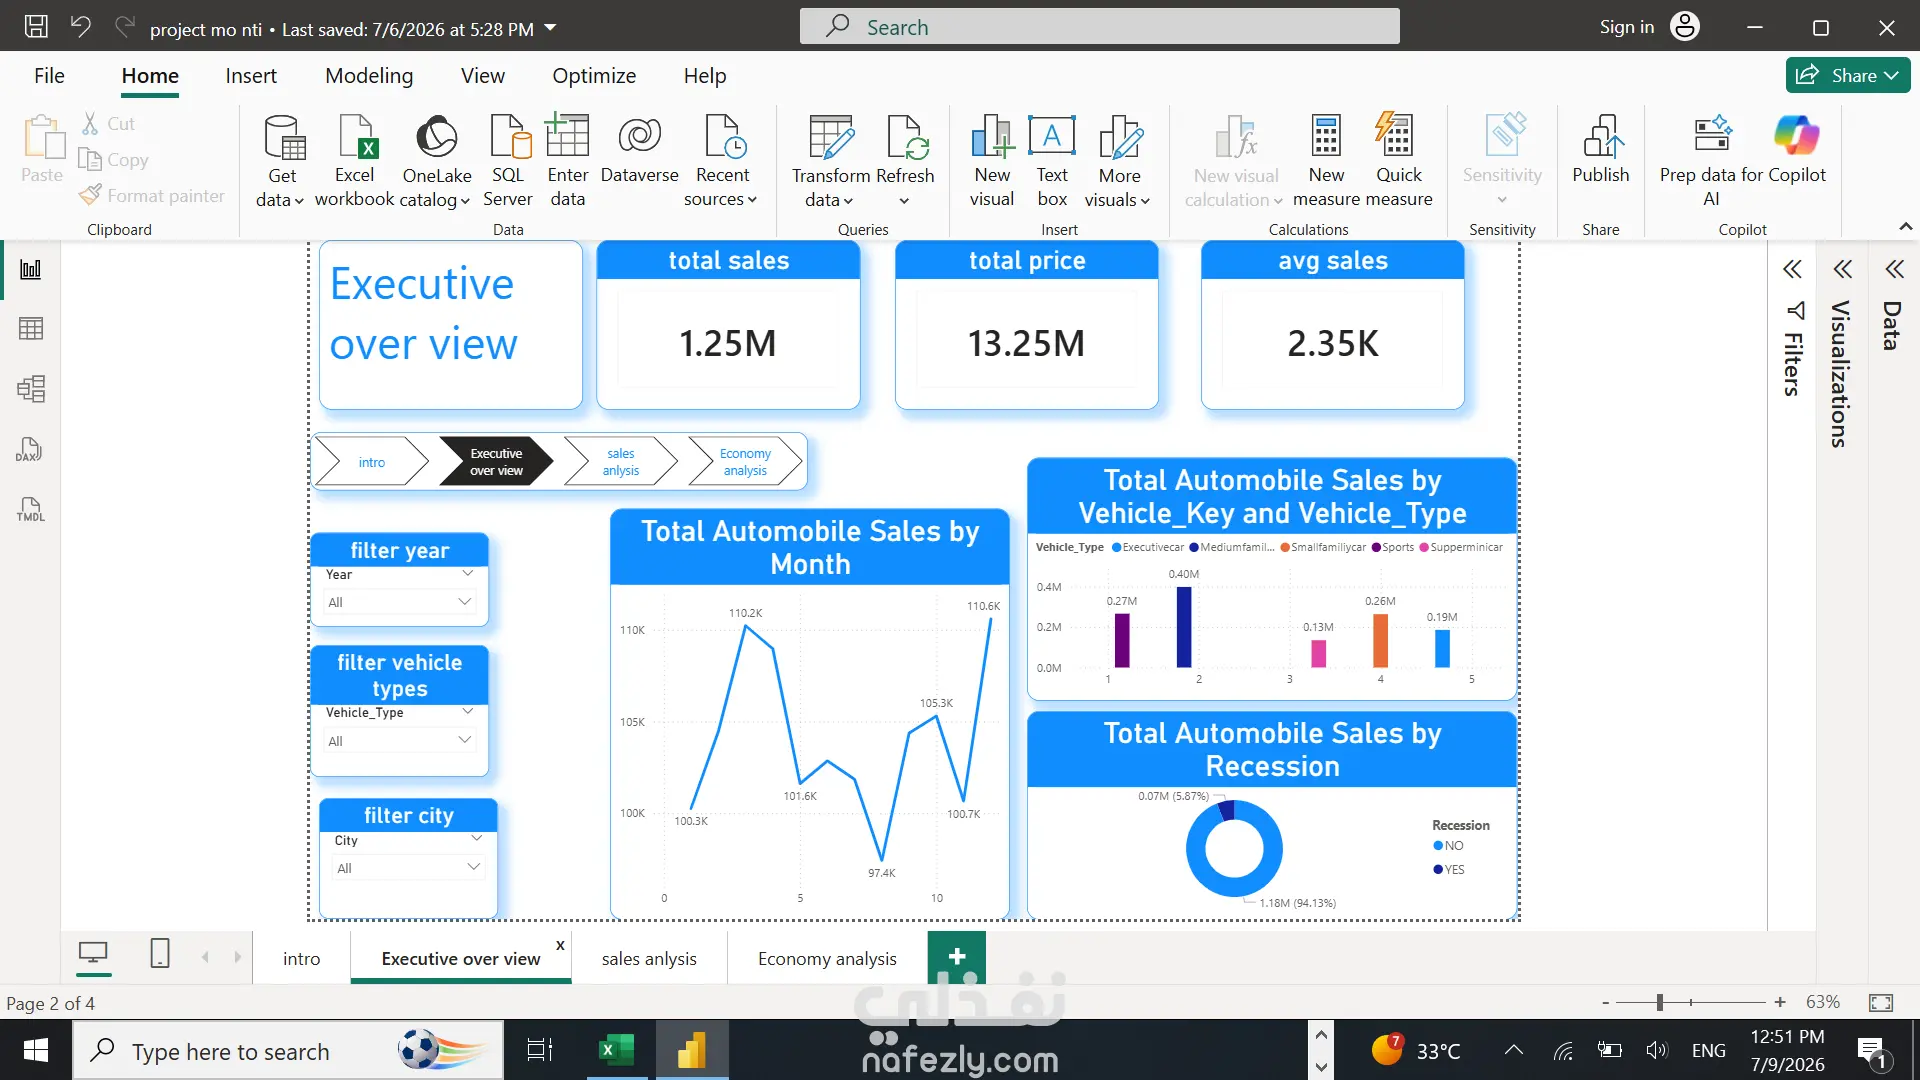This screenshot has width=1920, height=1080.
Task: Insert a New visual
Action: point(992,160)
